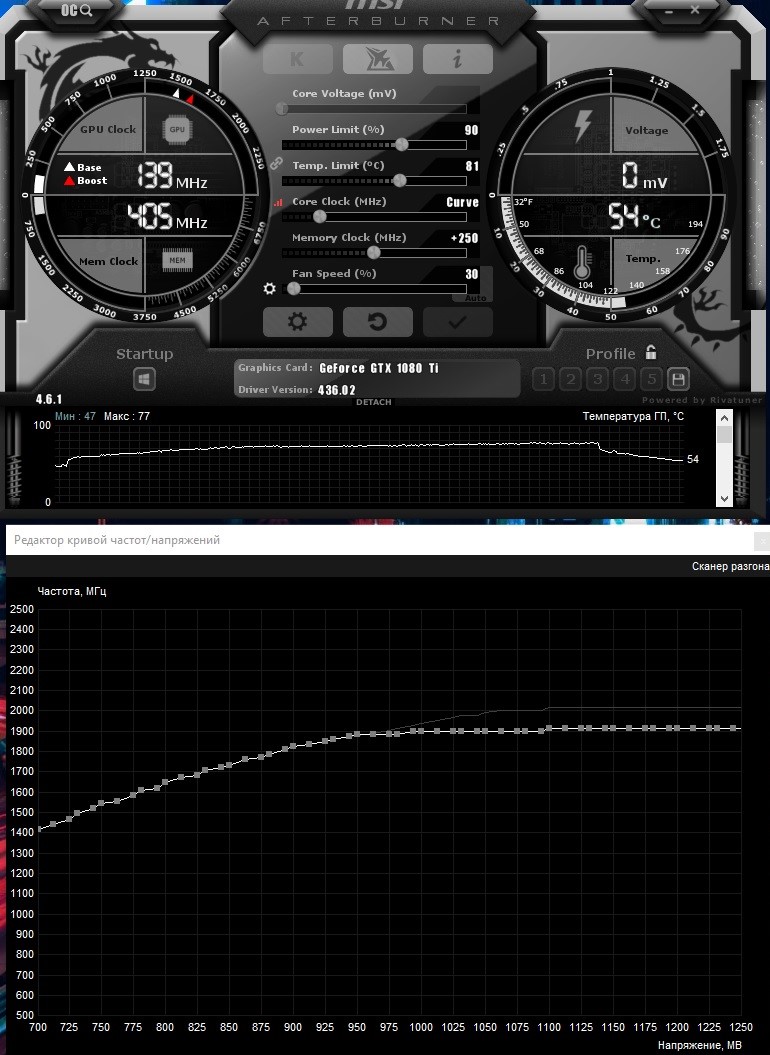
Task: Open the curve editor bars icon
Action: [x=278, y=202]
